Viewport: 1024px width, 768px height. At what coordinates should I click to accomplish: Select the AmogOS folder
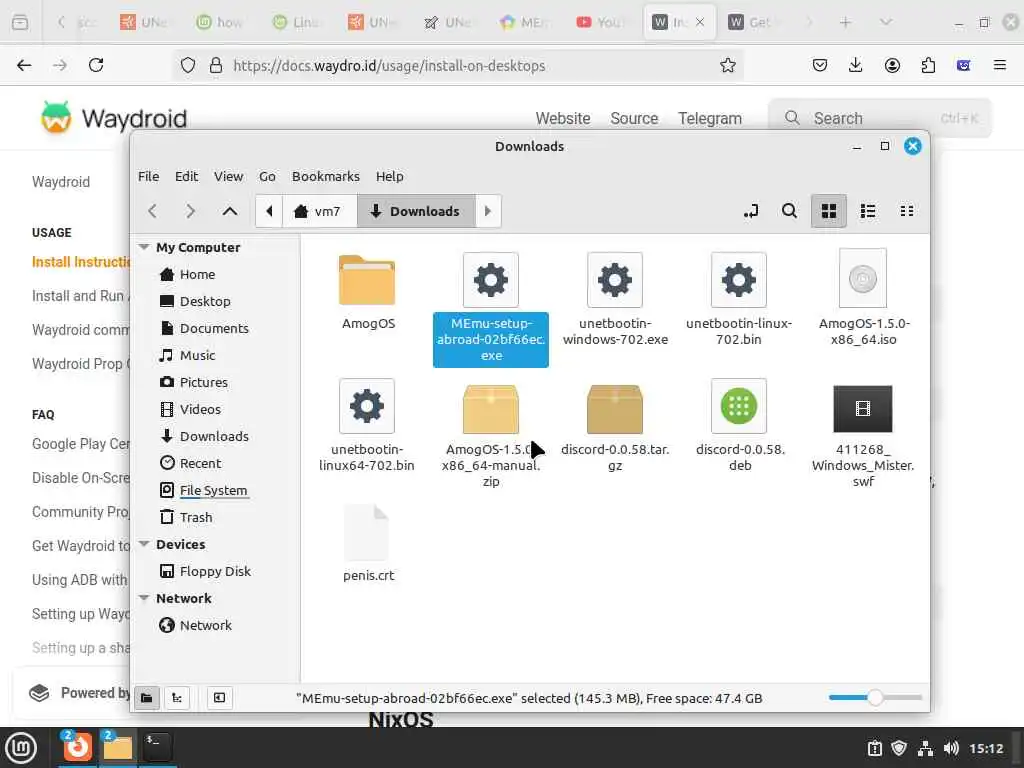pos(367,292)
